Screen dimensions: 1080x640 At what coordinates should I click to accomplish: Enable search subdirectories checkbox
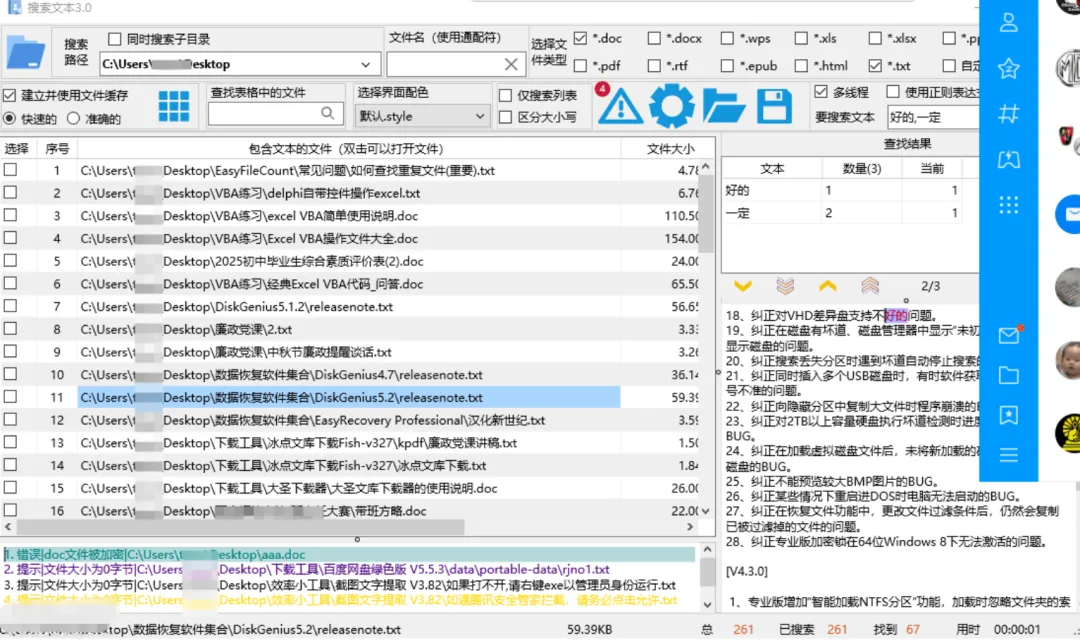pos(114,39)
